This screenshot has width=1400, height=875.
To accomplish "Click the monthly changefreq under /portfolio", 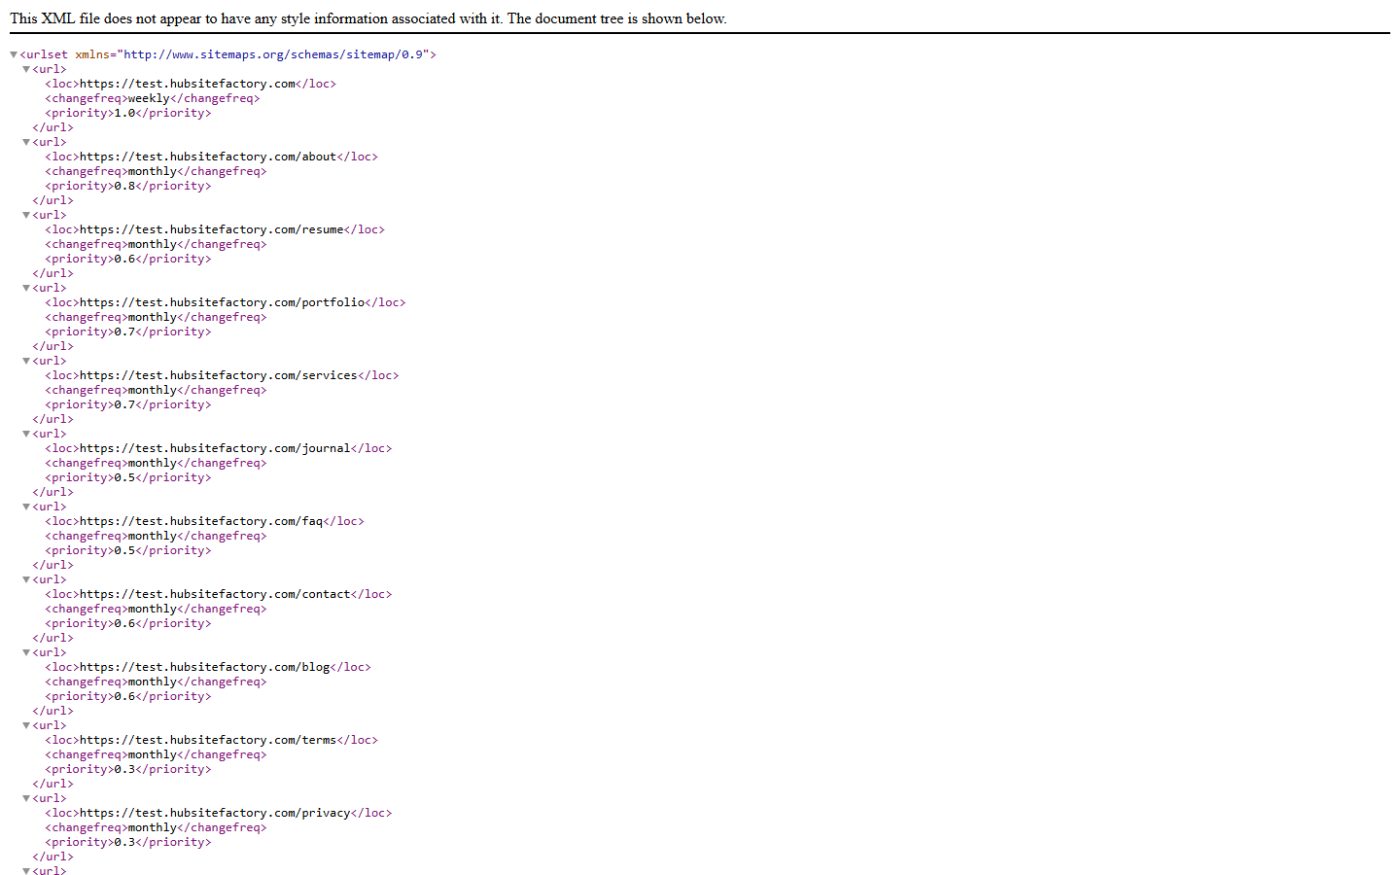I will (x=153, y=317).
